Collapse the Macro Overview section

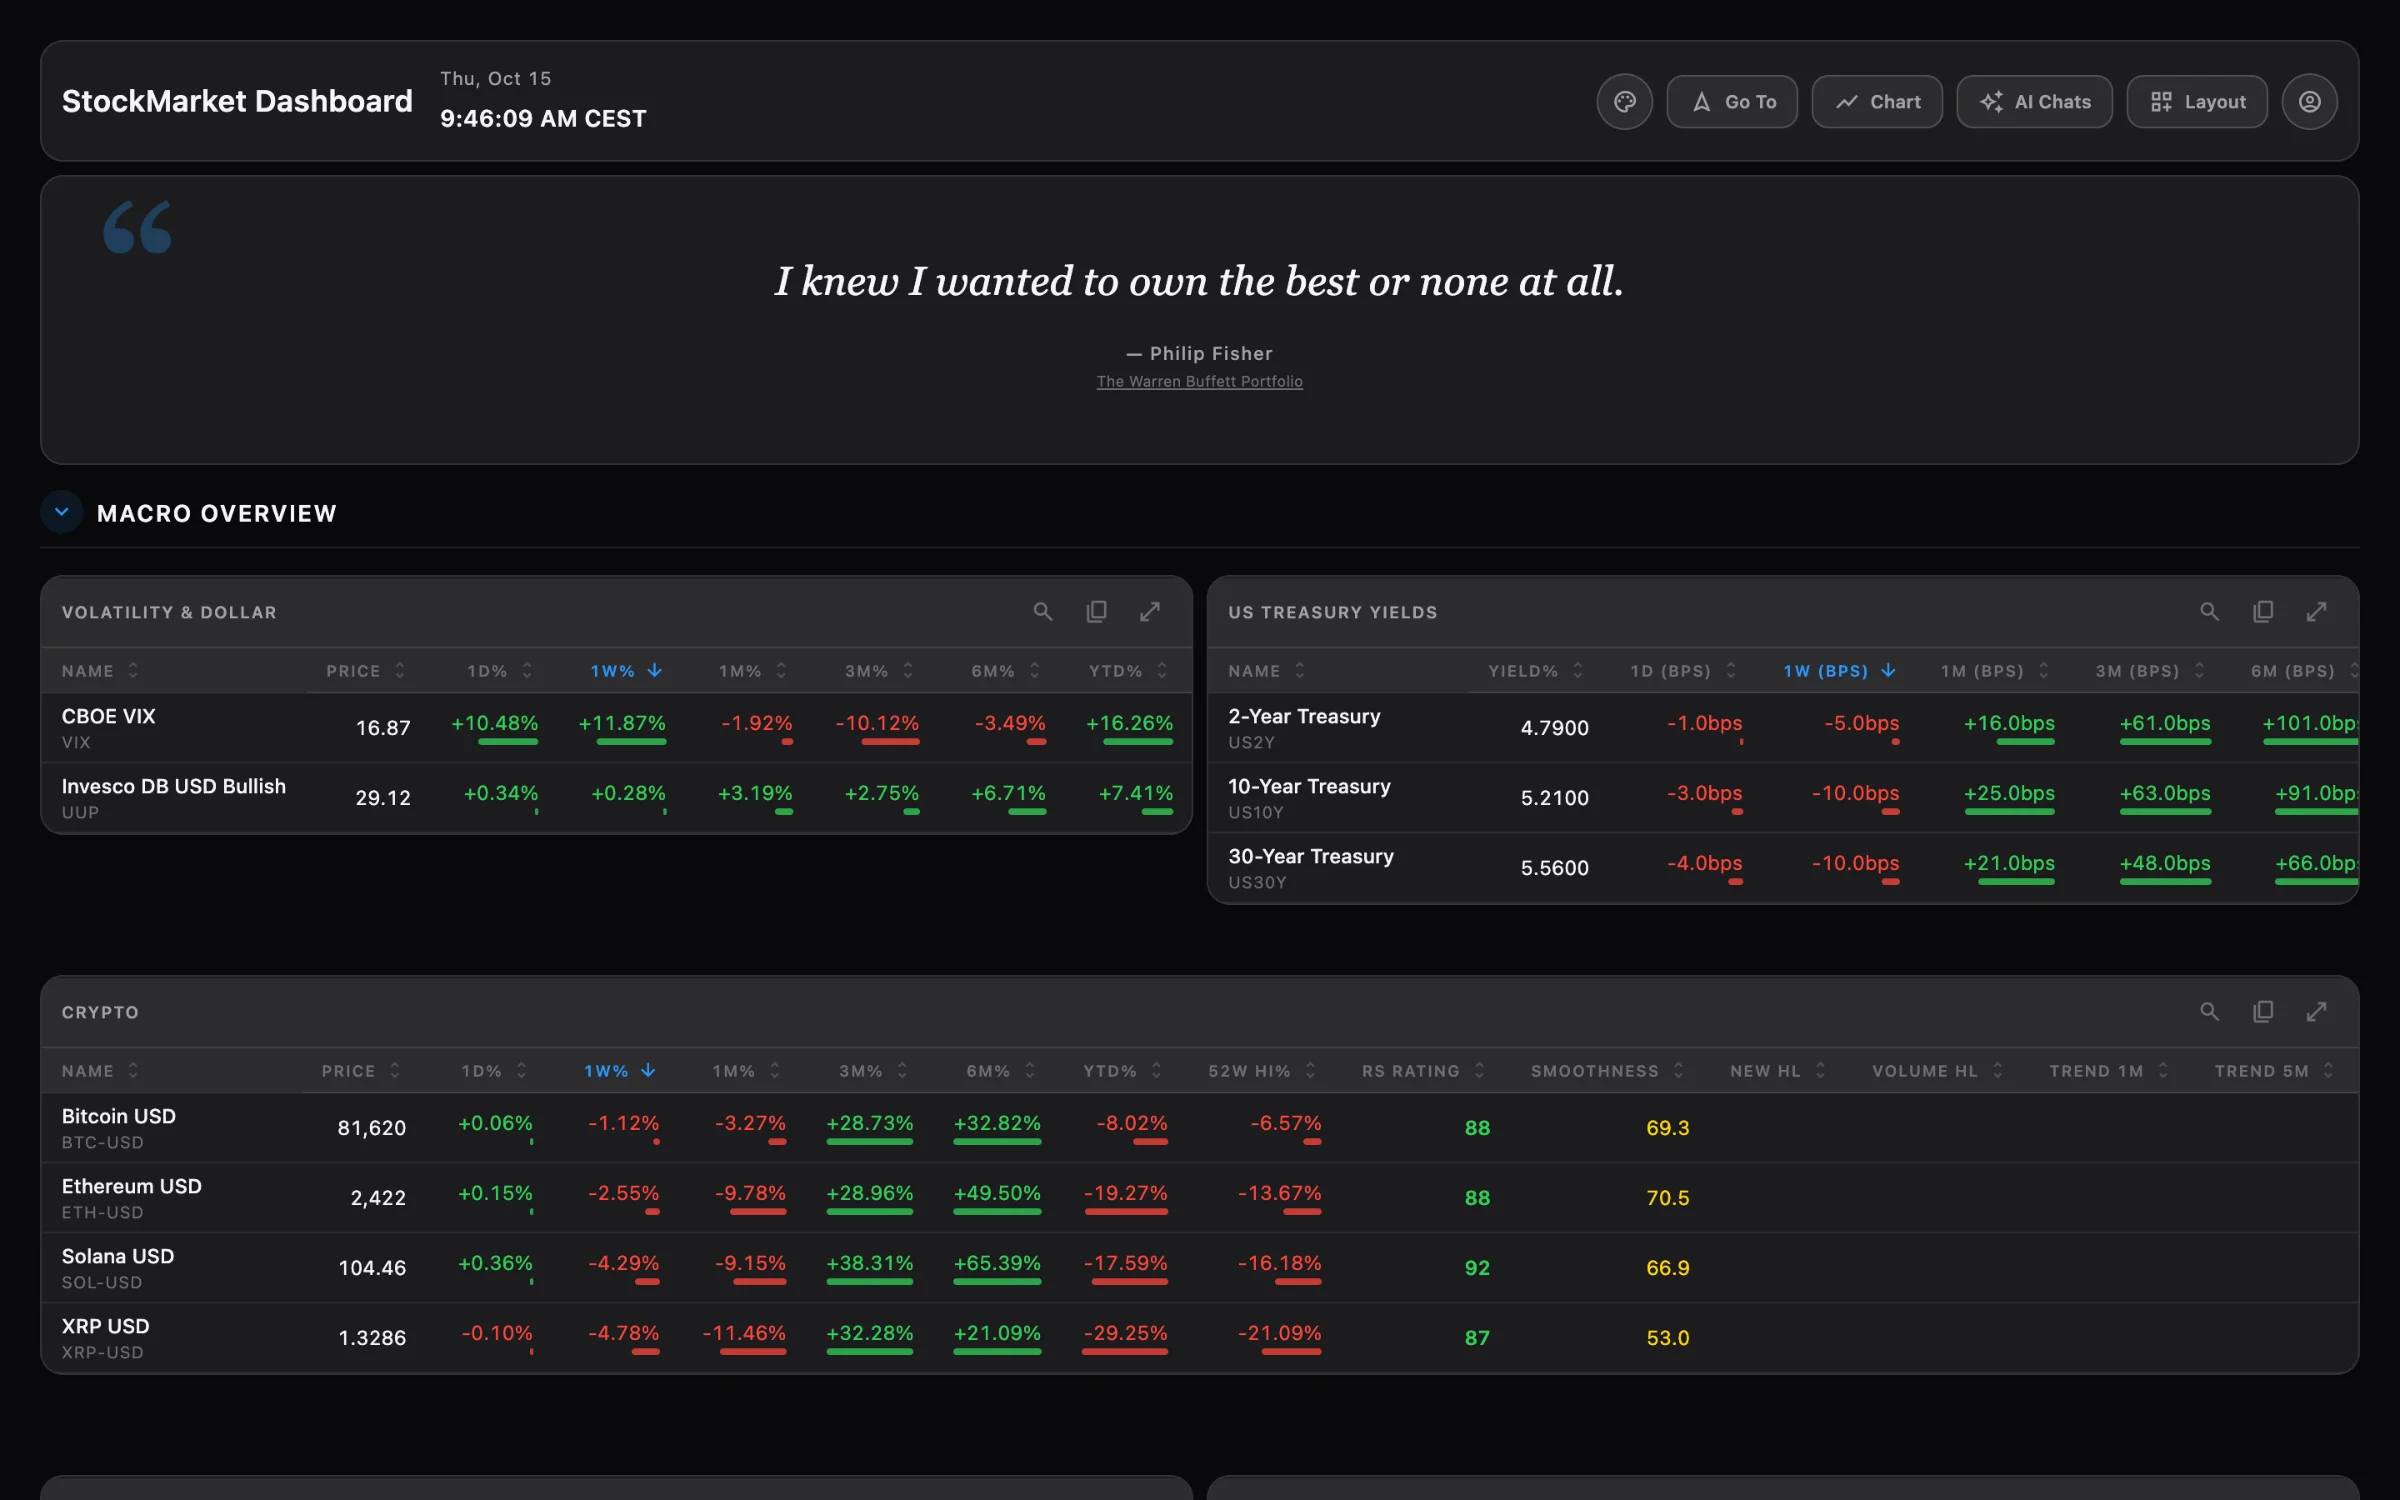click(62, 512)
